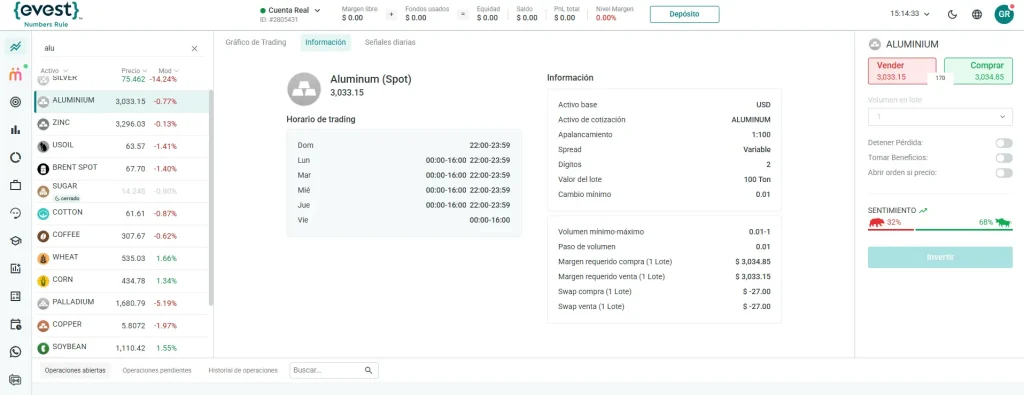Click the search magnifier icon in operations bar
Viewport: 1024px width, 395px height.
pos(368,370)
